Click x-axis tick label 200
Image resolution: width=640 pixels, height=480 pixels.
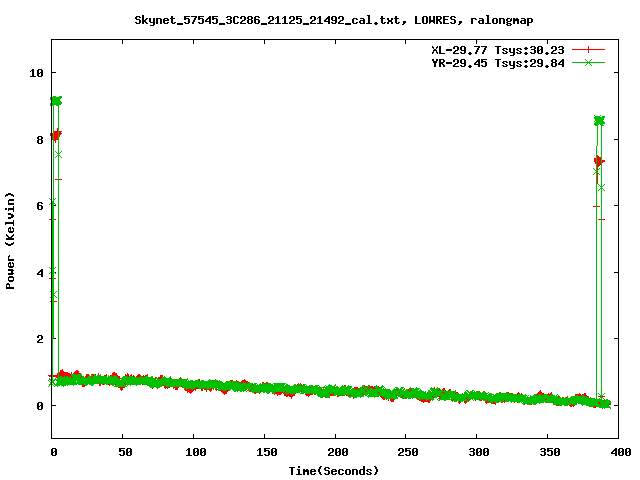[x=338, y=452]
